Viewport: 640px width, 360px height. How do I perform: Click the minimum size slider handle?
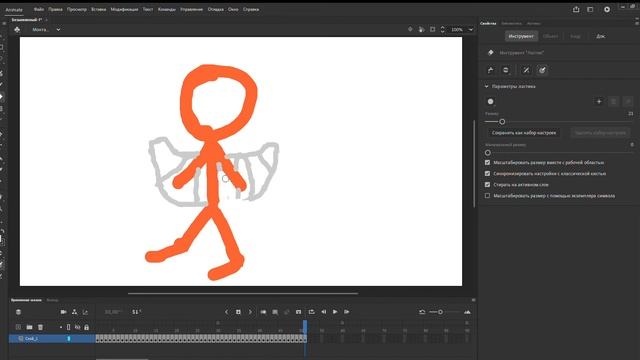[x=488, y=153]
